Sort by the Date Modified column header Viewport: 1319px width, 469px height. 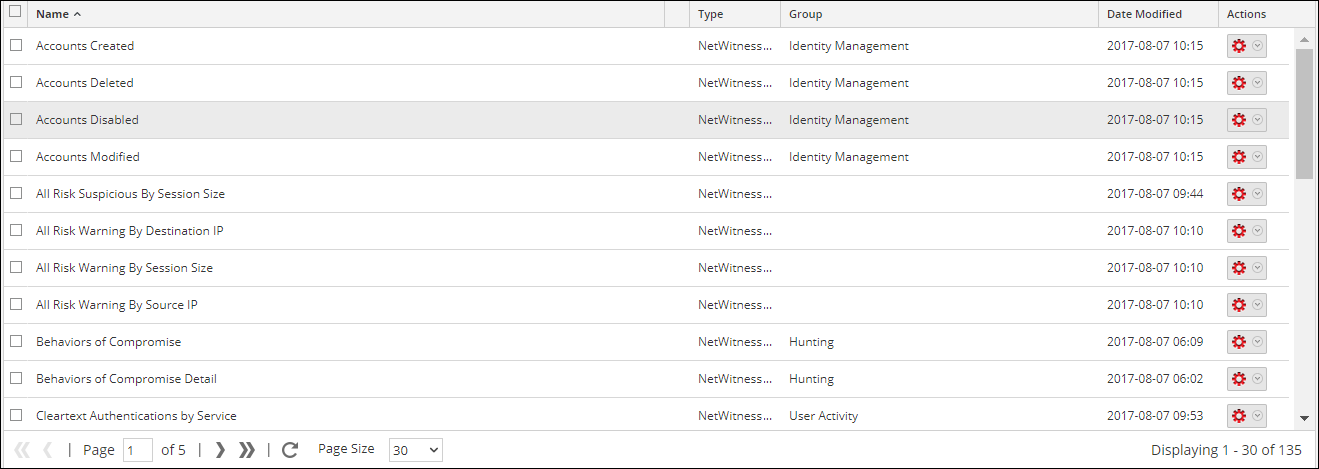pos(1144,14)
